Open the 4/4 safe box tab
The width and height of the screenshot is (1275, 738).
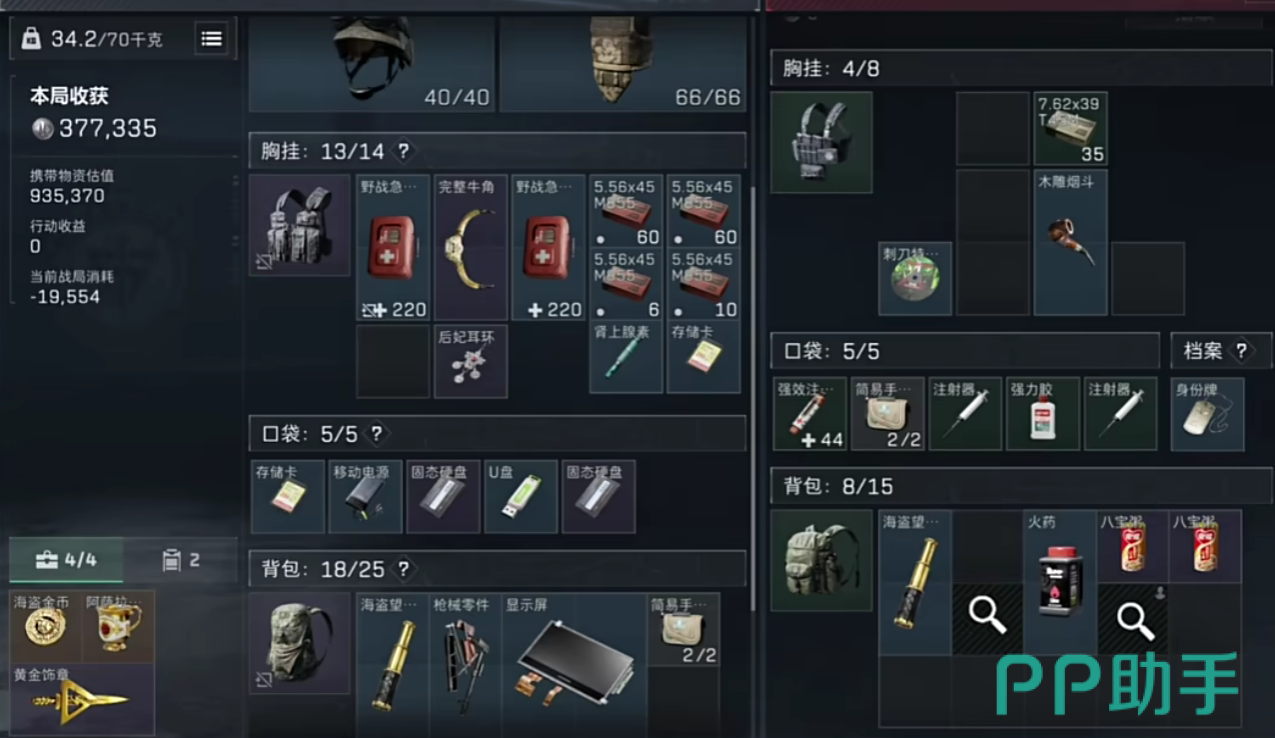67,560
